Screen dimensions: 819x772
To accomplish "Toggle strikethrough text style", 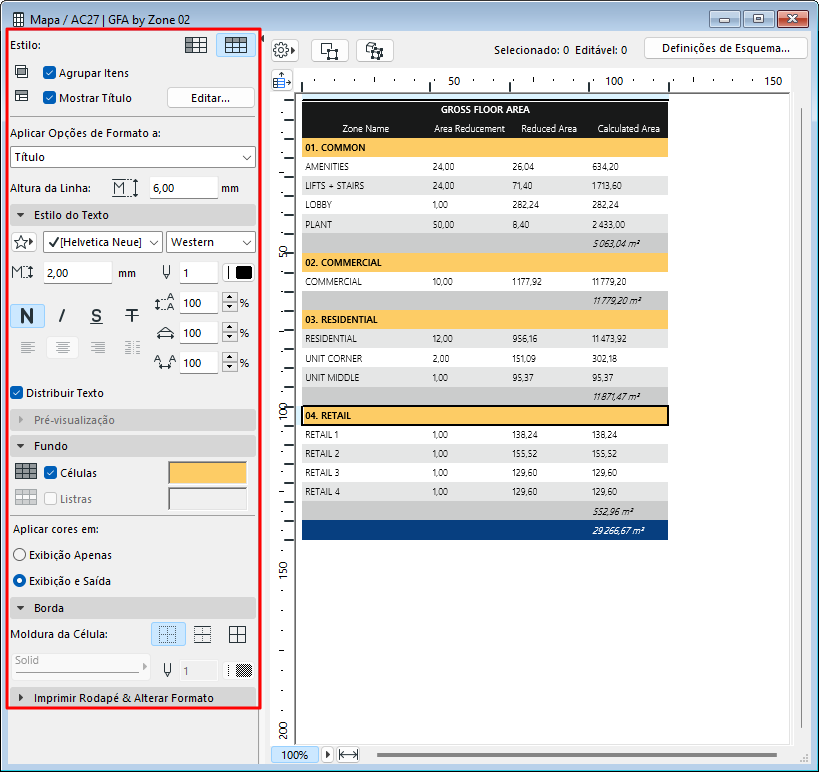I will pyautogui.click(x=132, y=315).
